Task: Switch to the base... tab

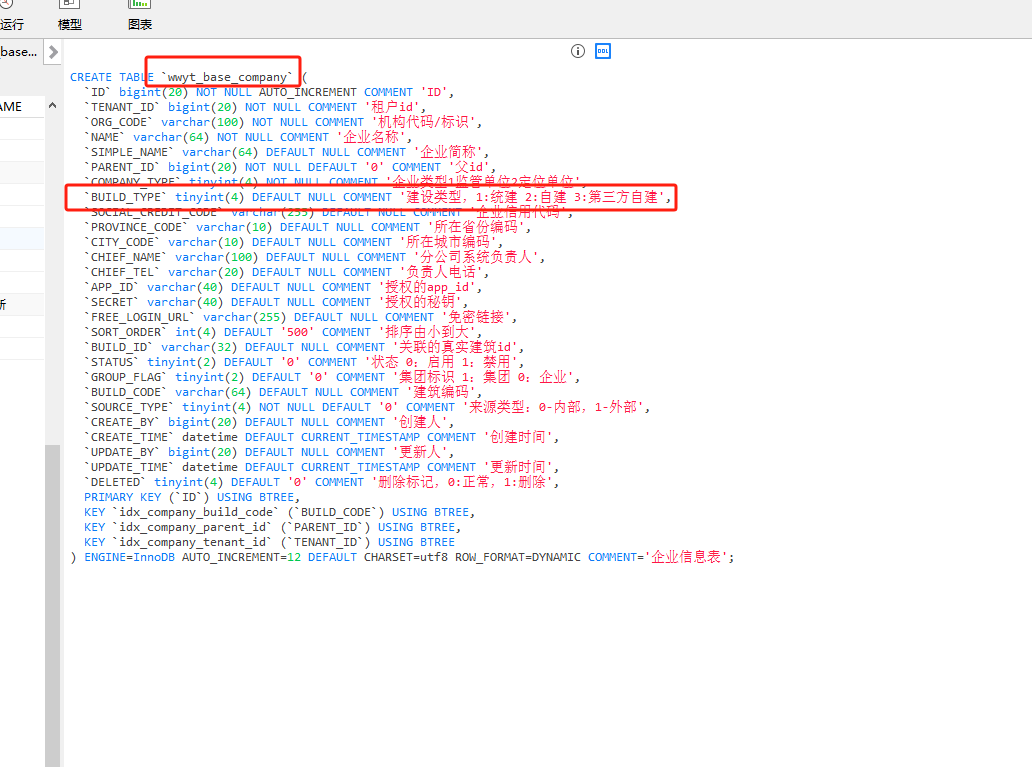Action: coord(19,51)
